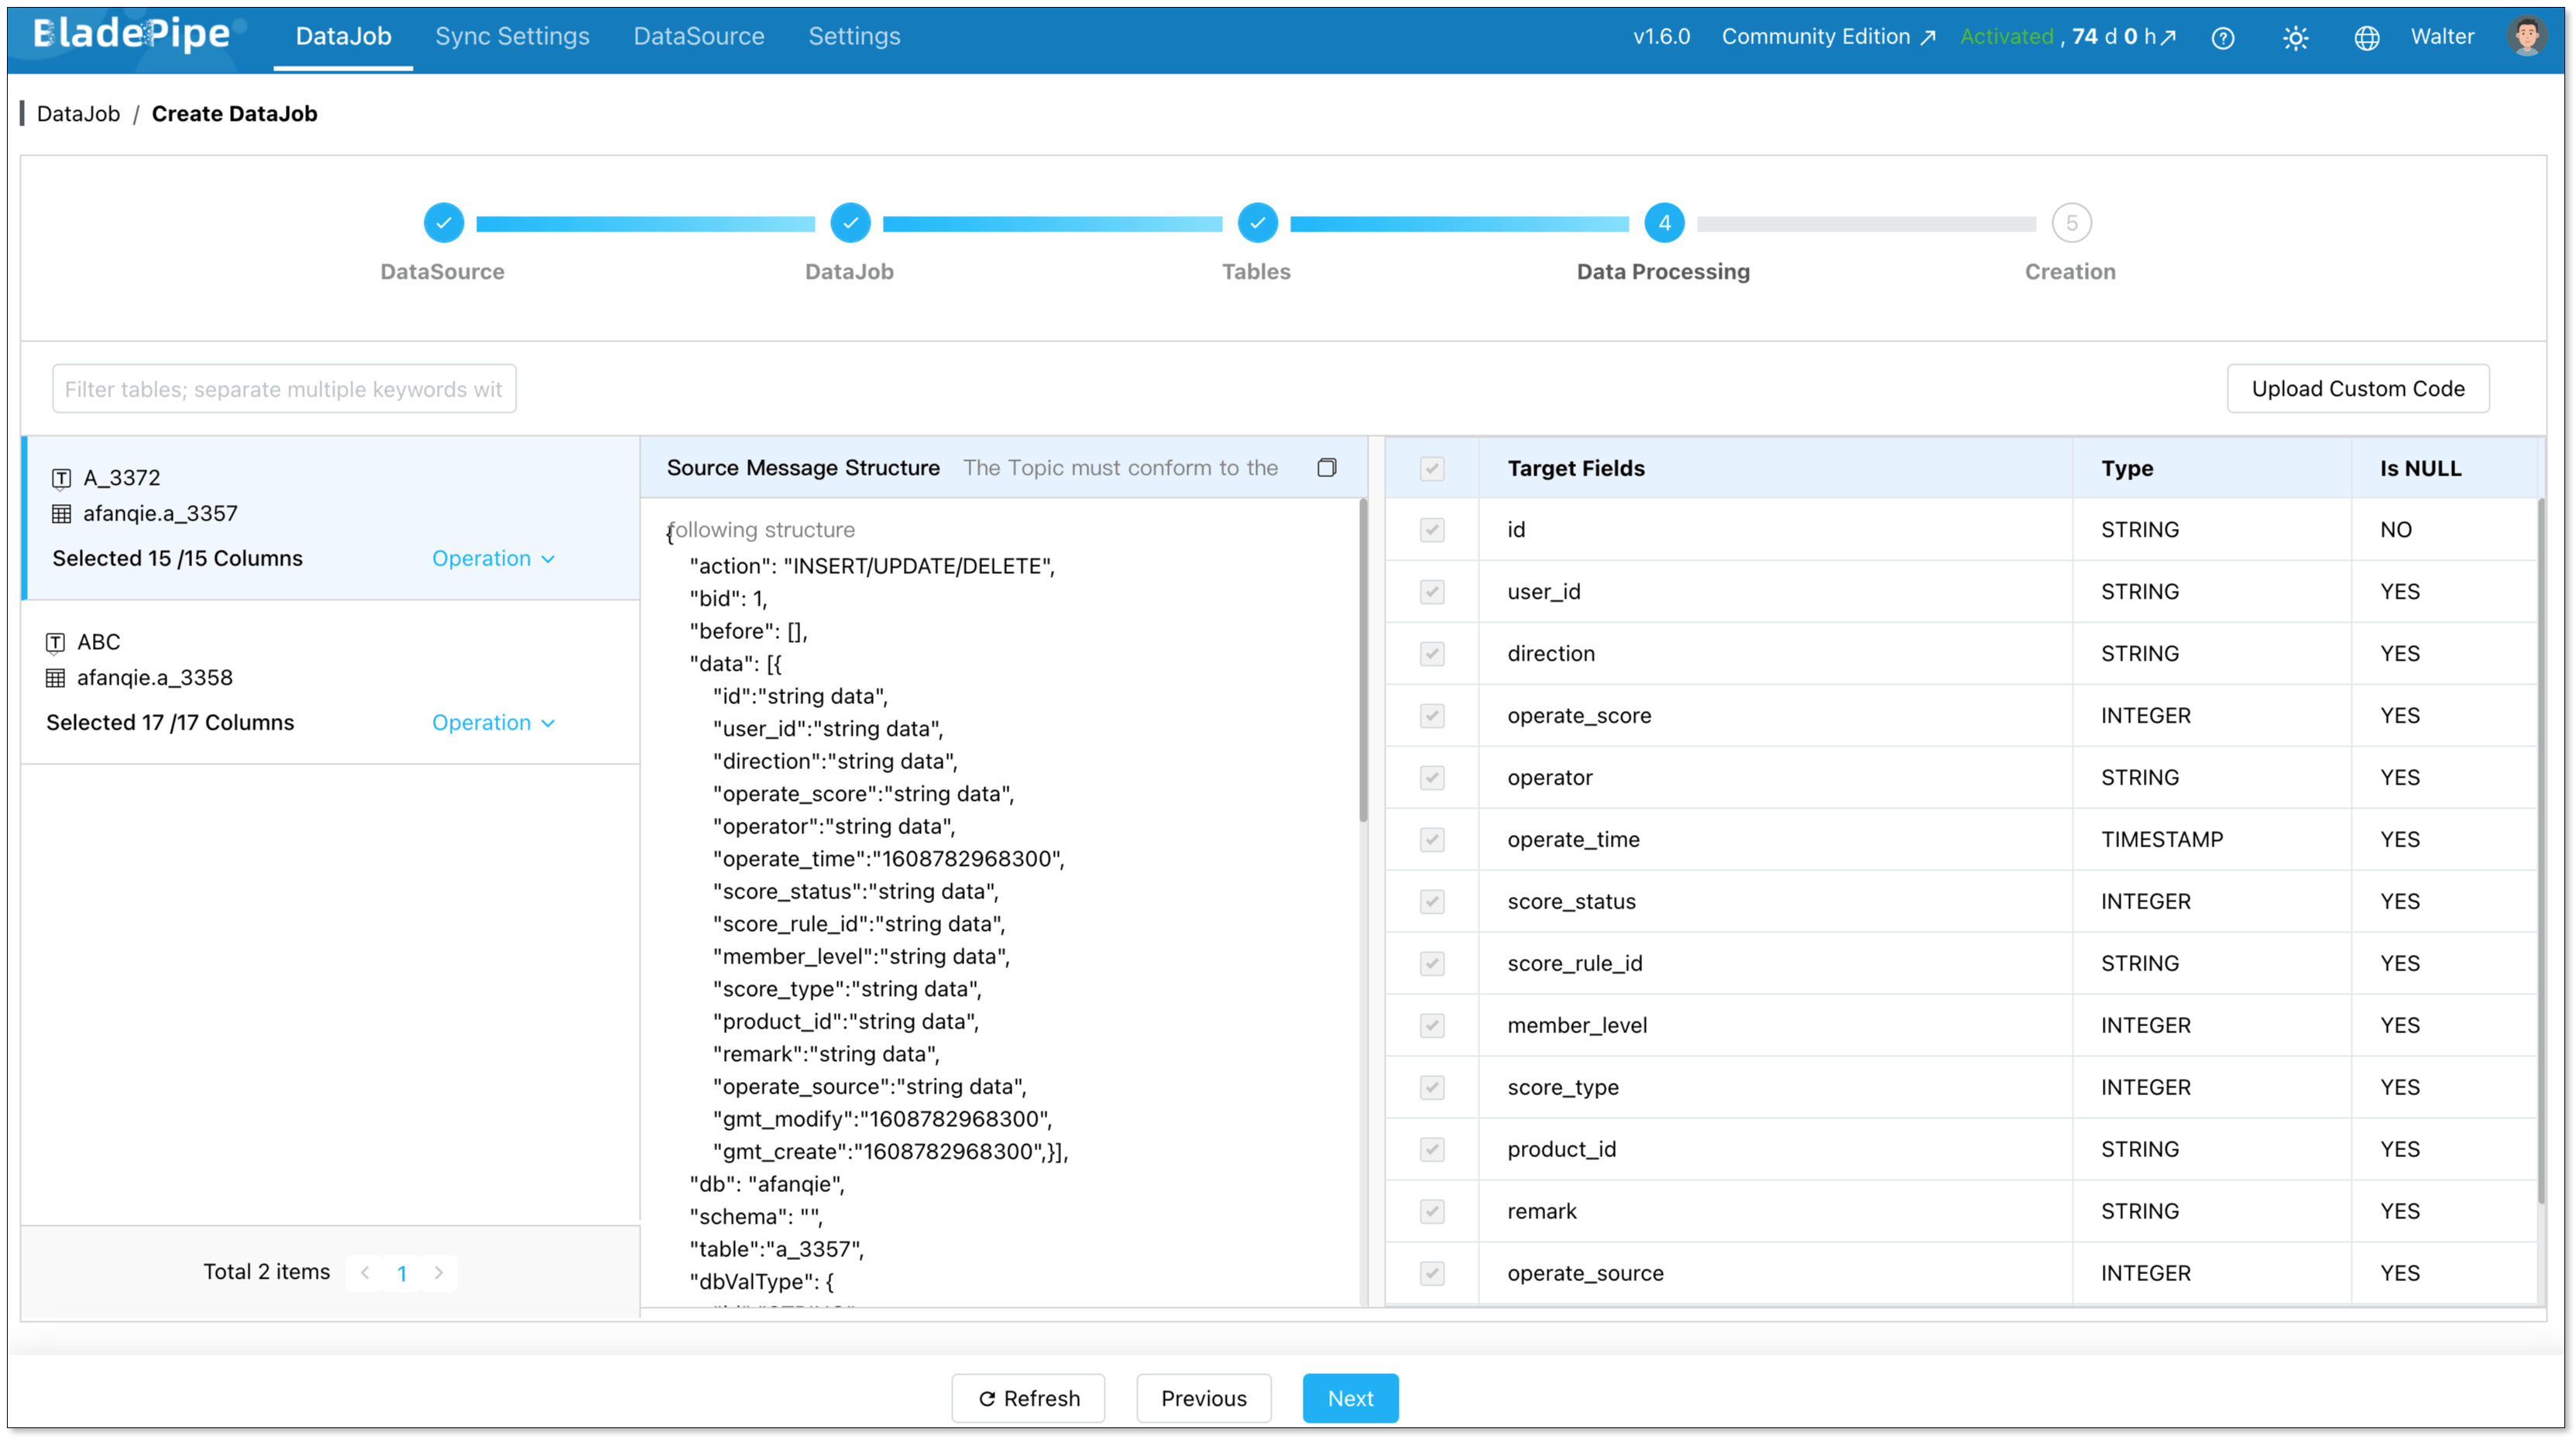Image resolution: width=2576 pixels, height=1439 pixels.
Task: Click the Type column header
Action: [2211, 468]
